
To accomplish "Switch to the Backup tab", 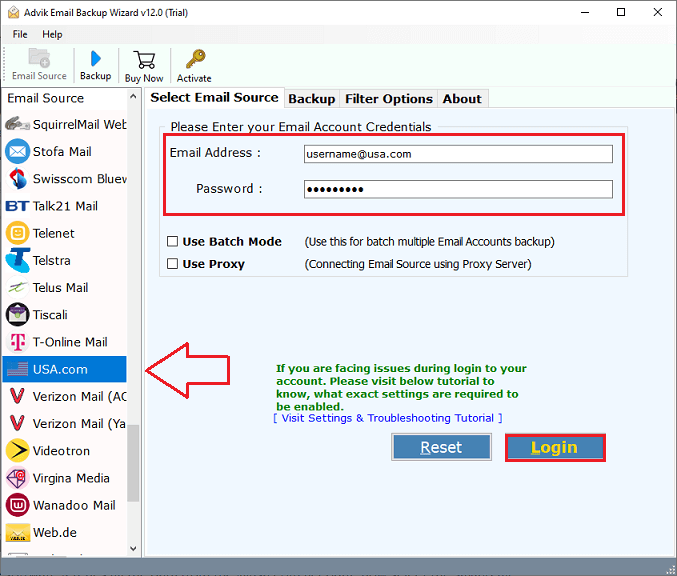I will (x=312, y=99).
